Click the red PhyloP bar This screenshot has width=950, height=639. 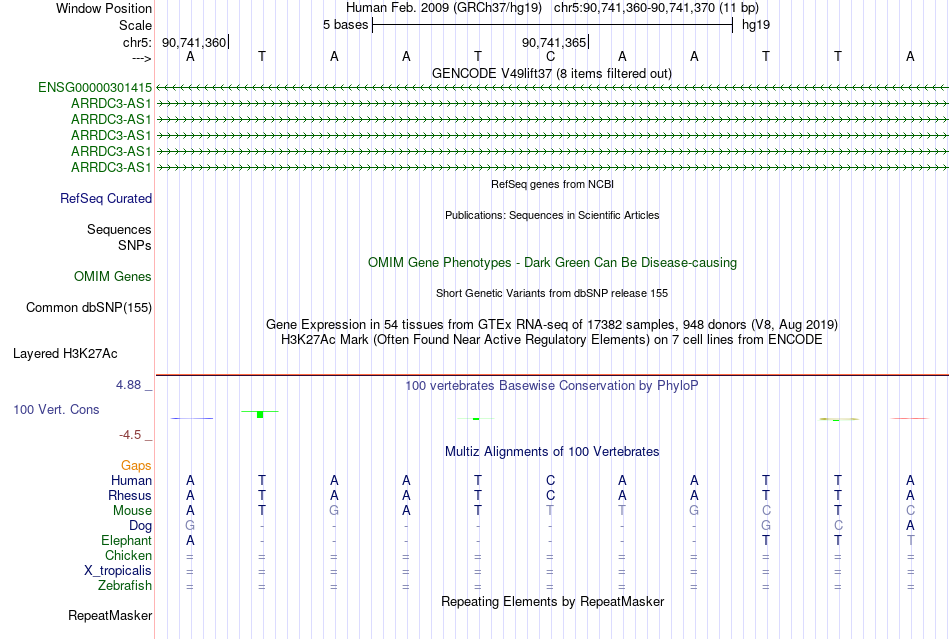(x=910, y=419)
